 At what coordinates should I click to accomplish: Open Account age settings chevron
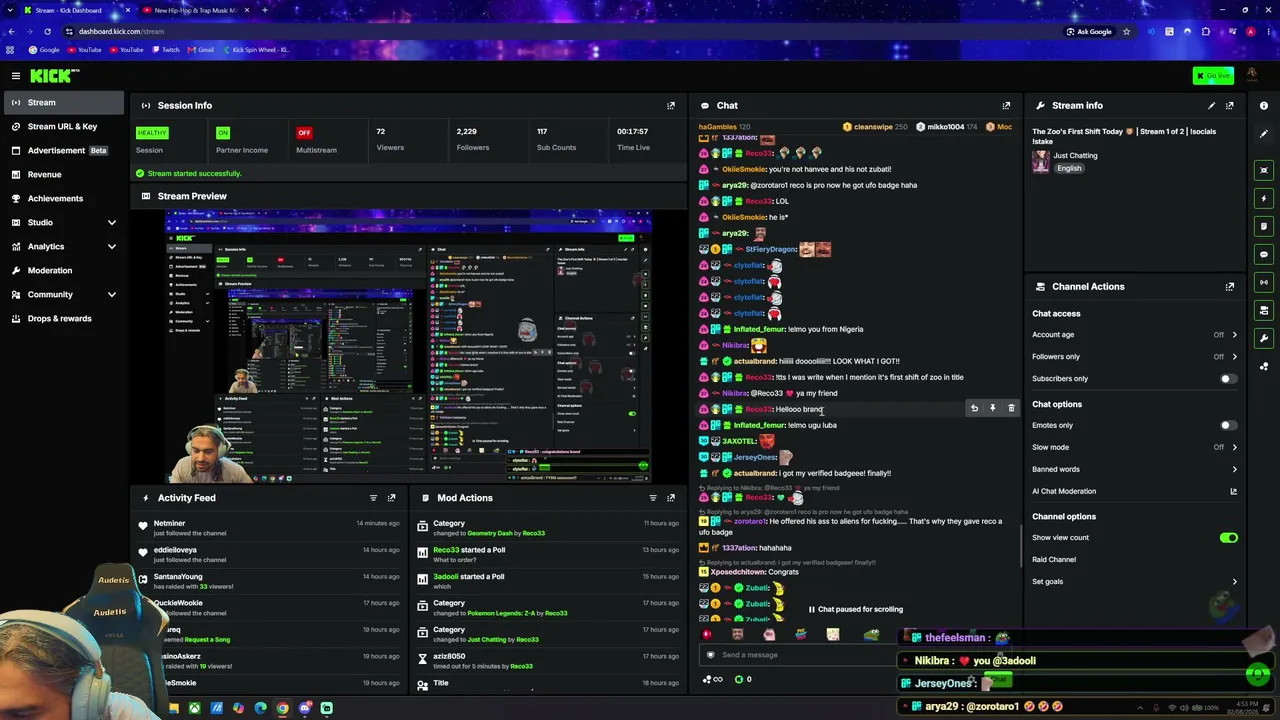click(1234, 335)
